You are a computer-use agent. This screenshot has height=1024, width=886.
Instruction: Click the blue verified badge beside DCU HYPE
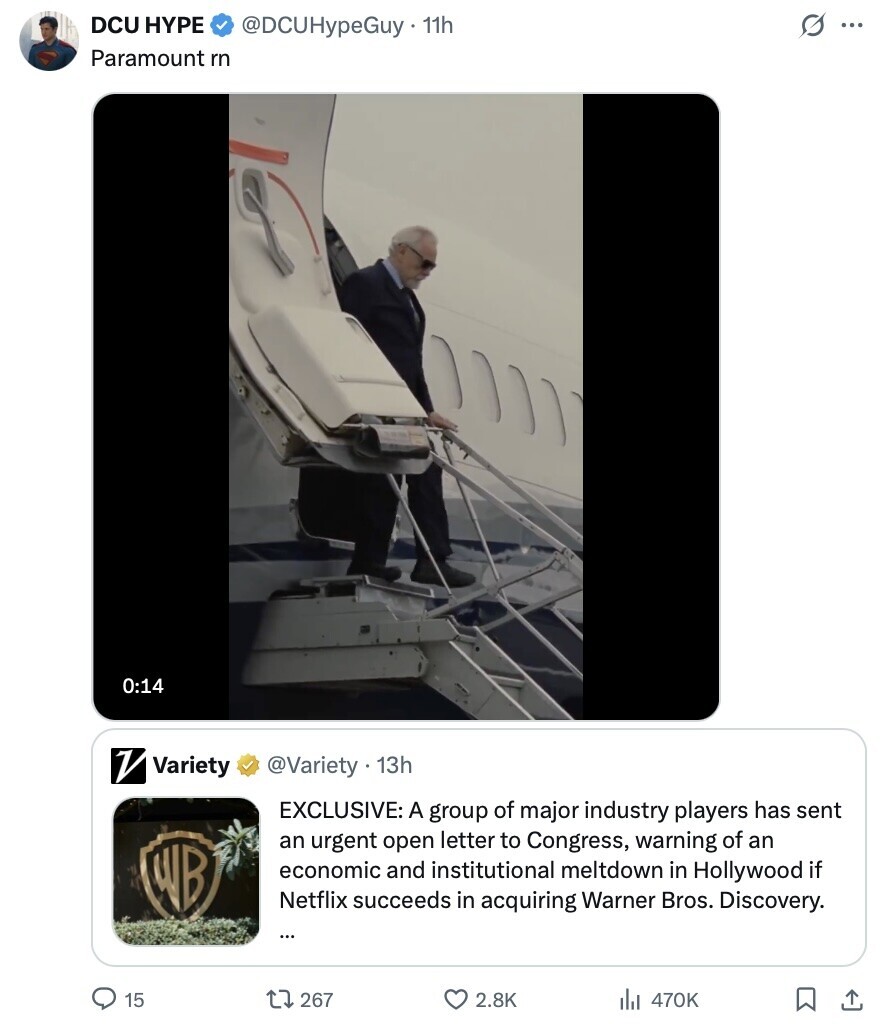pyautogui.click(x=222, y=25)
